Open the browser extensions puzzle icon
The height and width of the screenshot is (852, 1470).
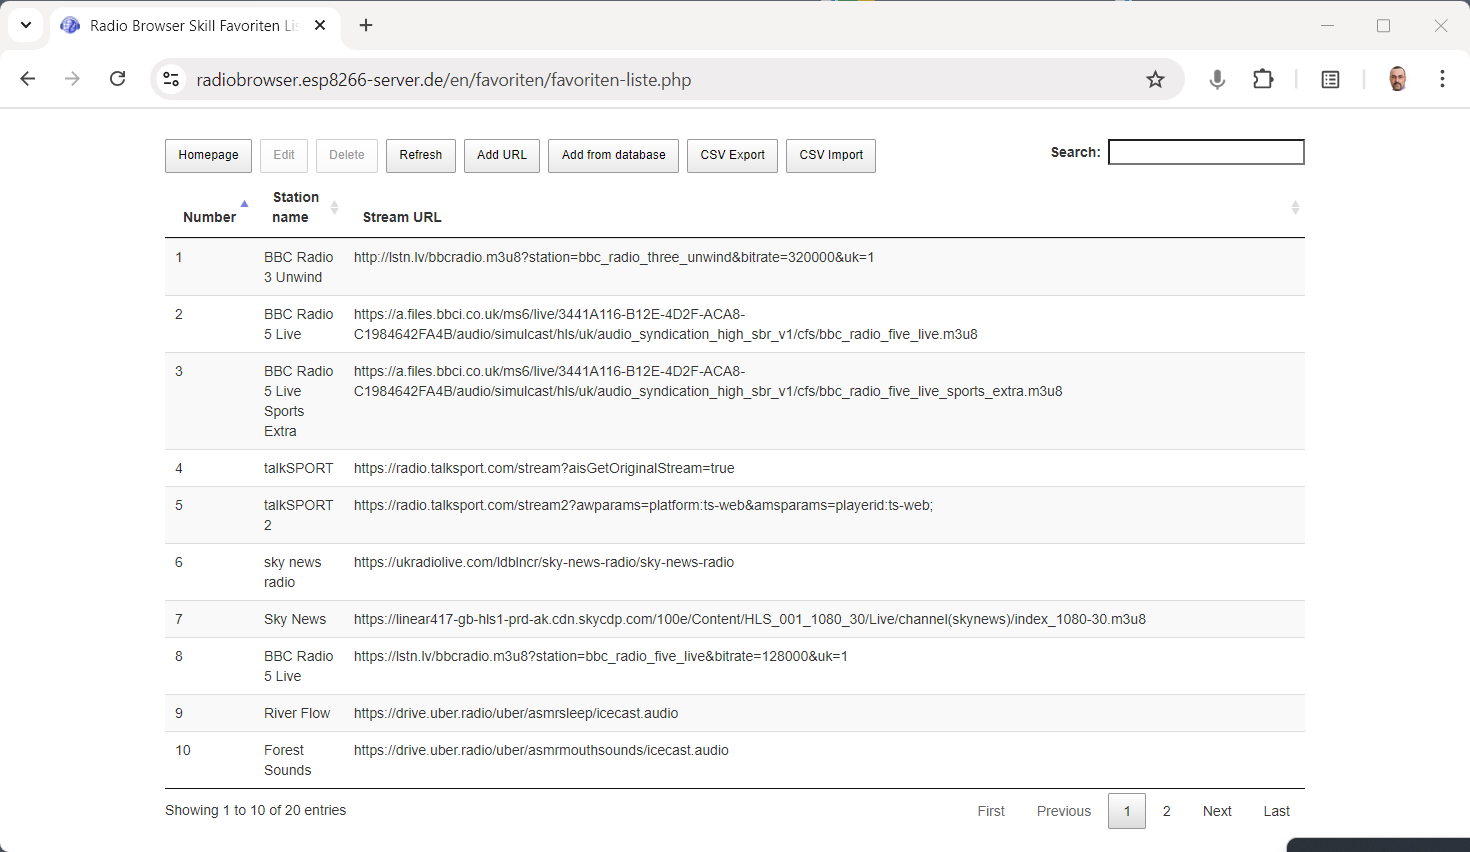tap(1263, 79)
